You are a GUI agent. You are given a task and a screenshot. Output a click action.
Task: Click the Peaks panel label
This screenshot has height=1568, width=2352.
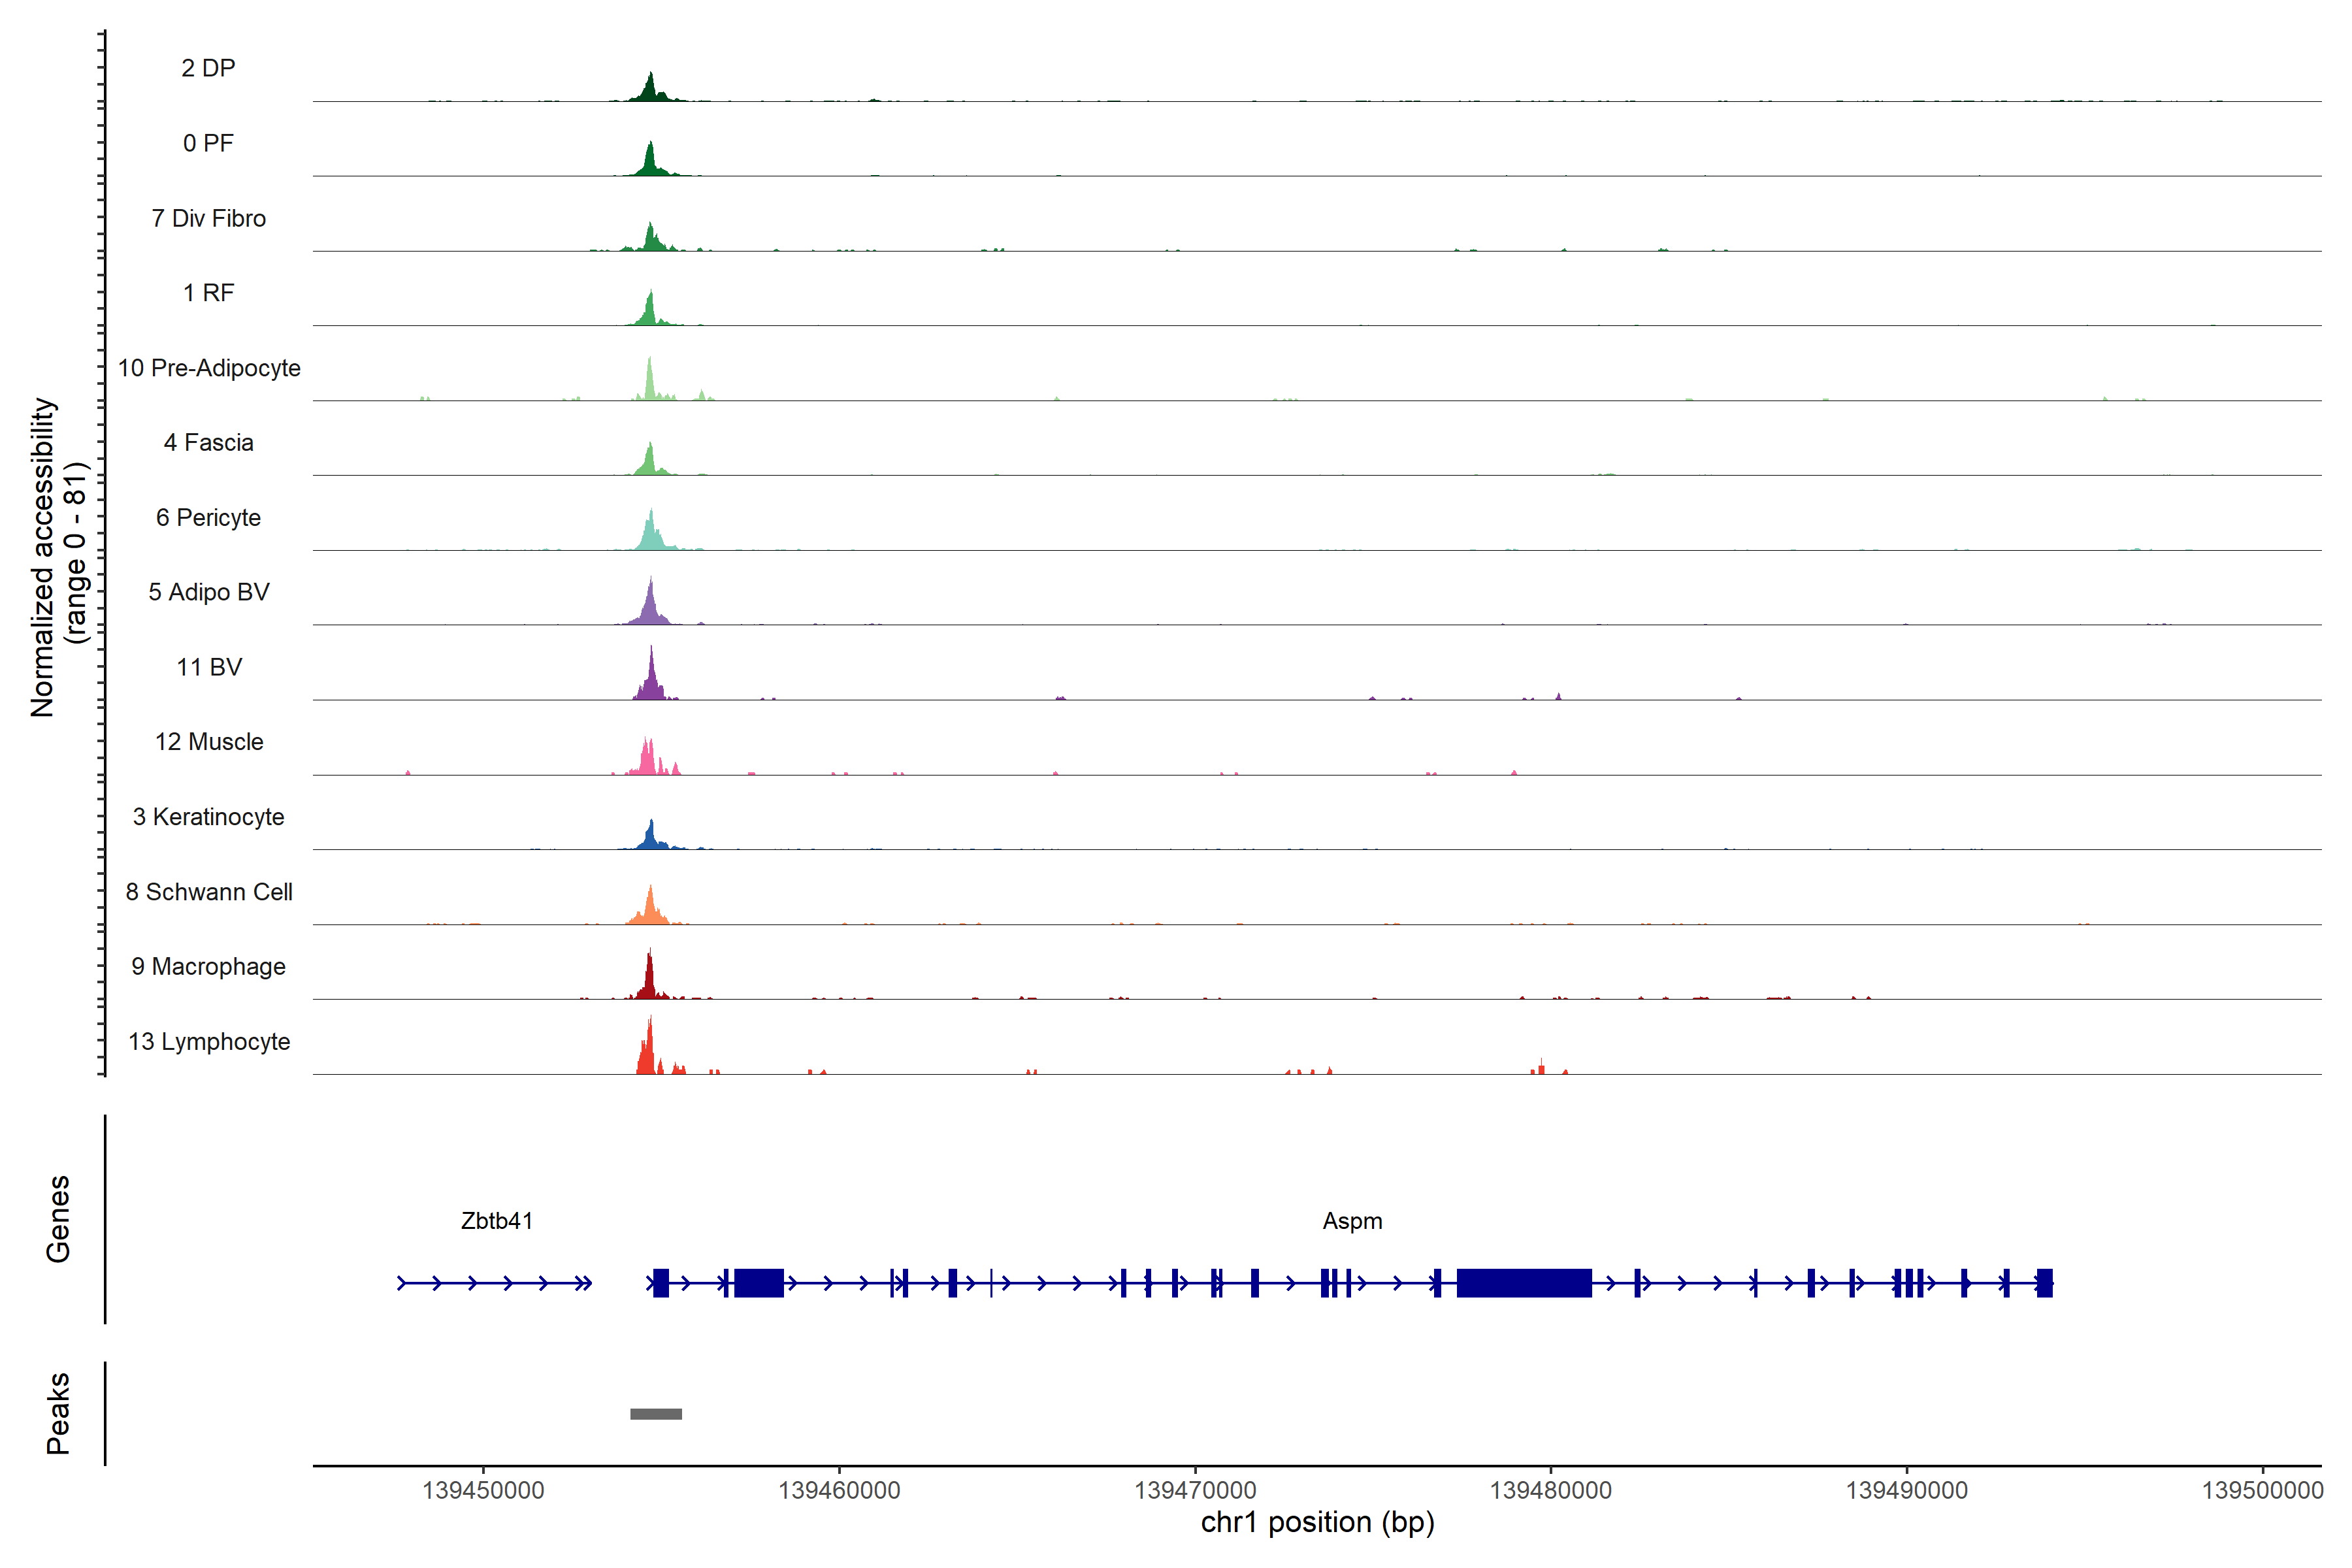[58, 1413]
